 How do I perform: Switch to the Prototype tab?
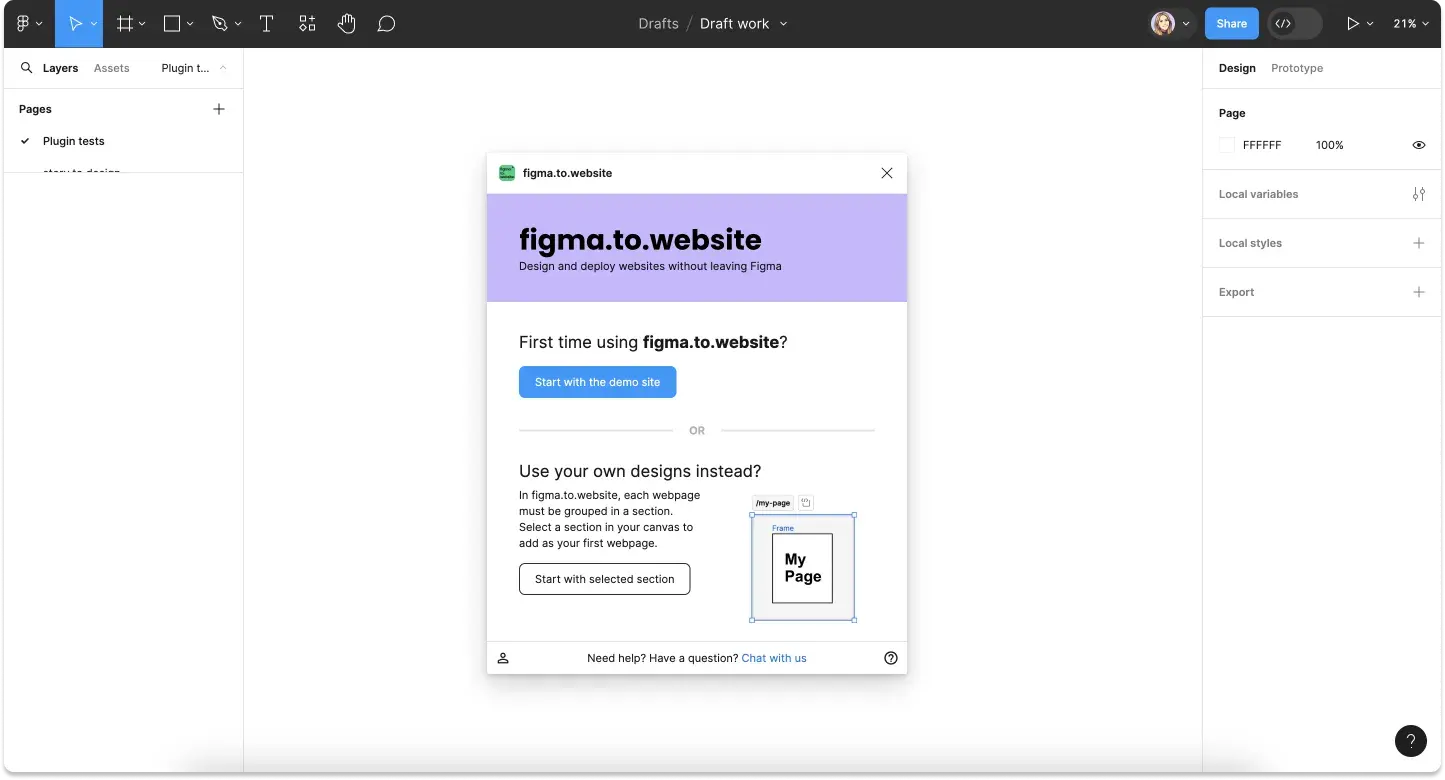(x=1296, y=68)
